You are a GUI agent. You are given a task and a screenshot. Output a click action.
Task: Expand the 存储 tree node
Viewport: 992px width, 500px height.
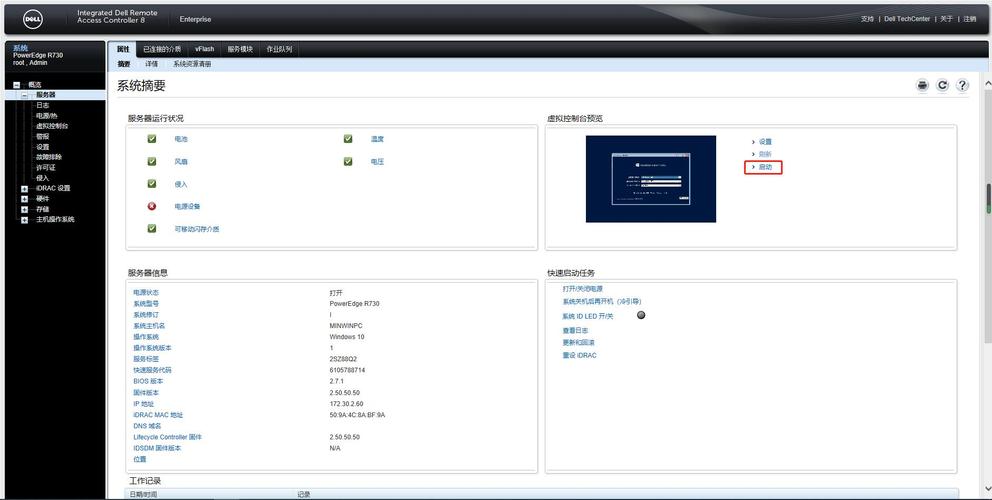(x=25, y=209)
